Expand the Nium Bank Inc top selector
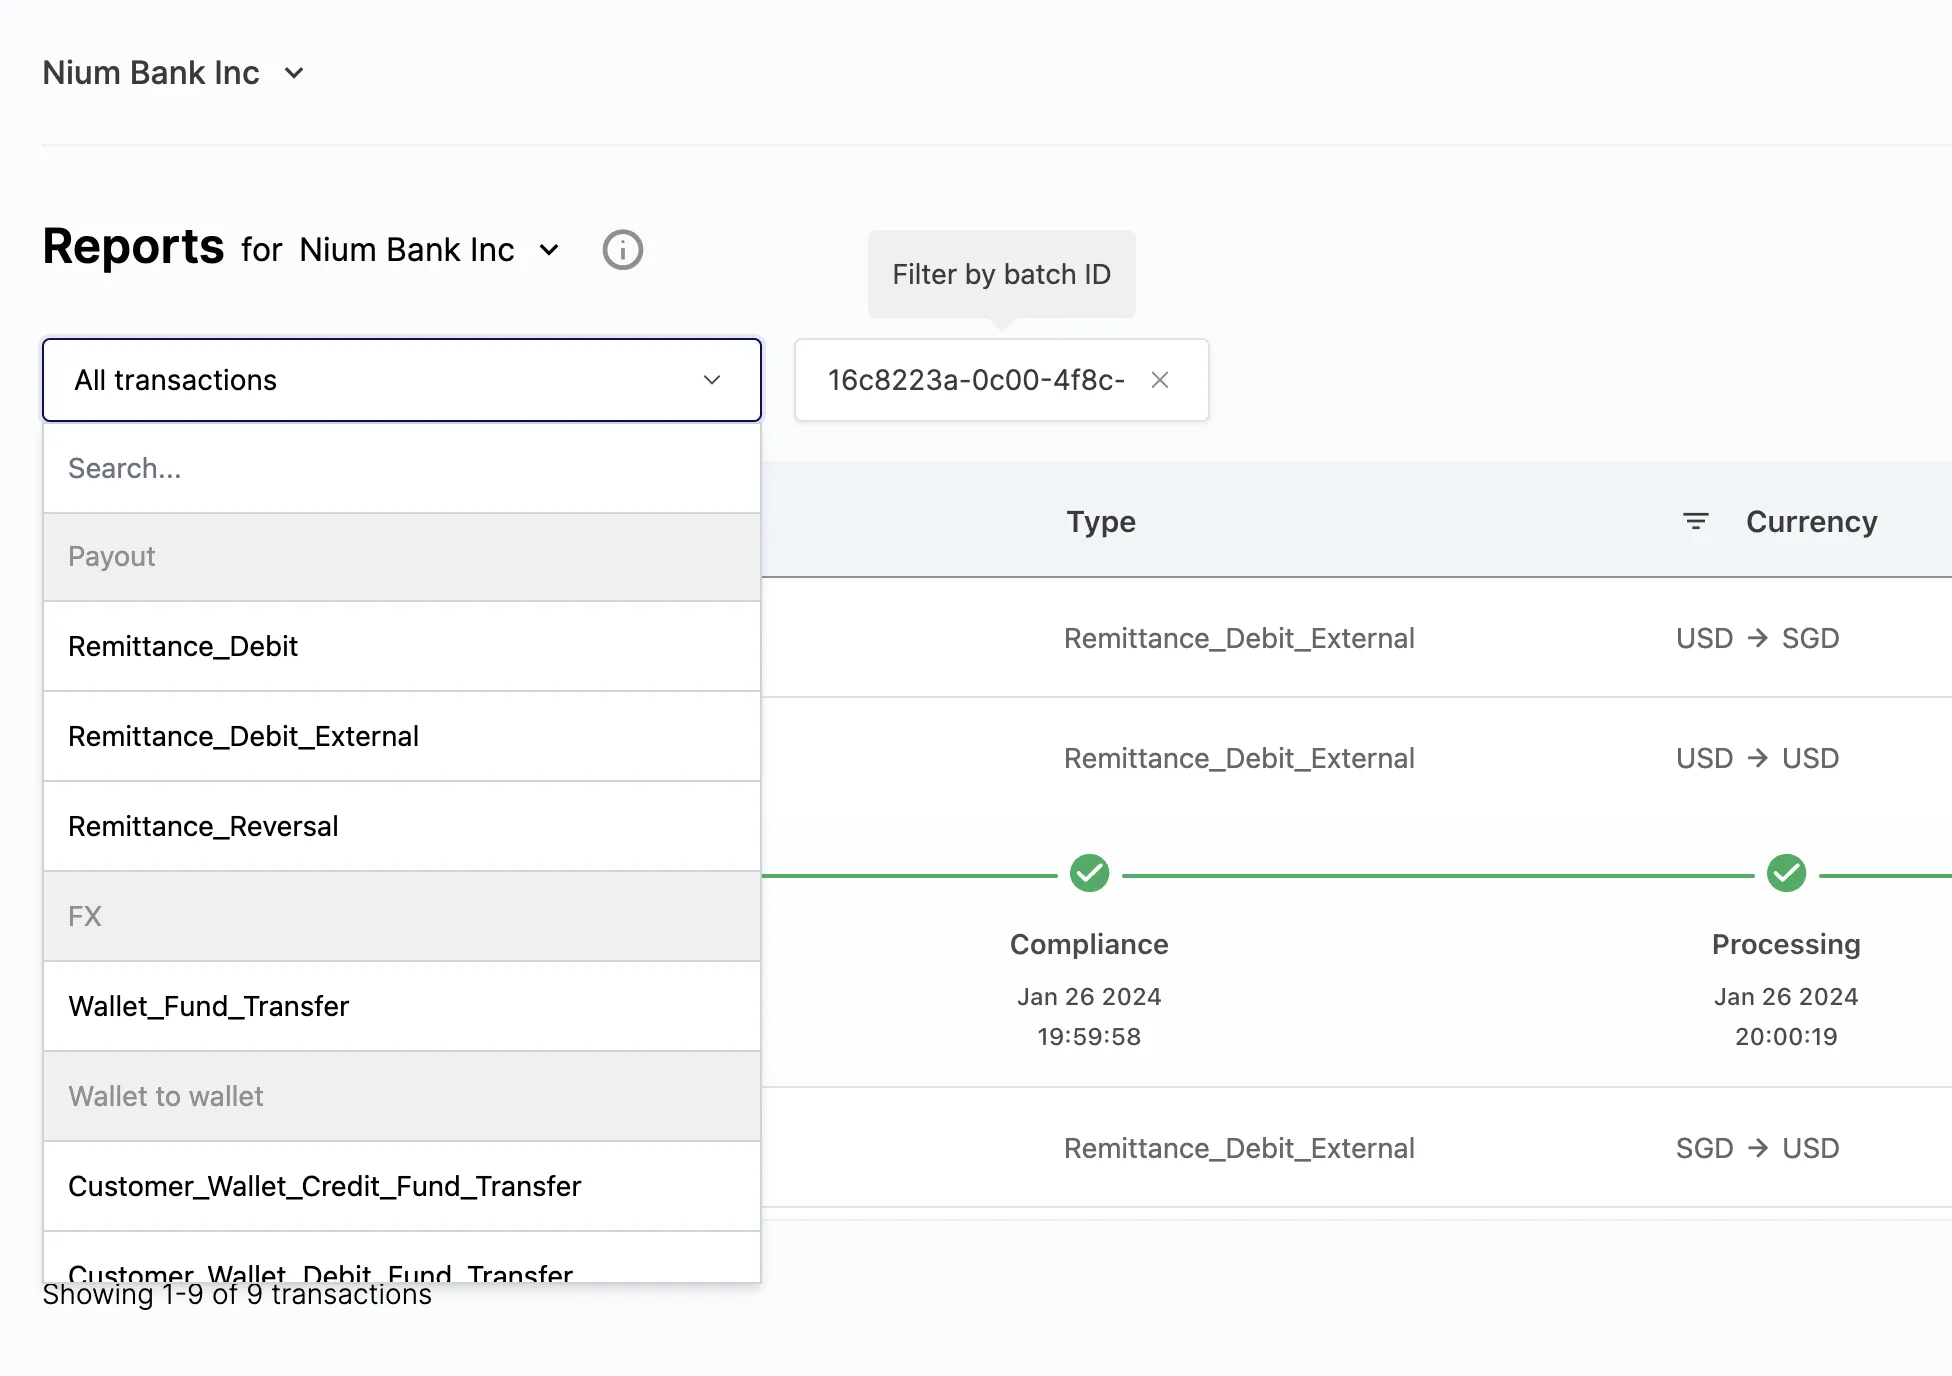The width and height of the screenshot is (1952, 1376). tap(173, 73)
